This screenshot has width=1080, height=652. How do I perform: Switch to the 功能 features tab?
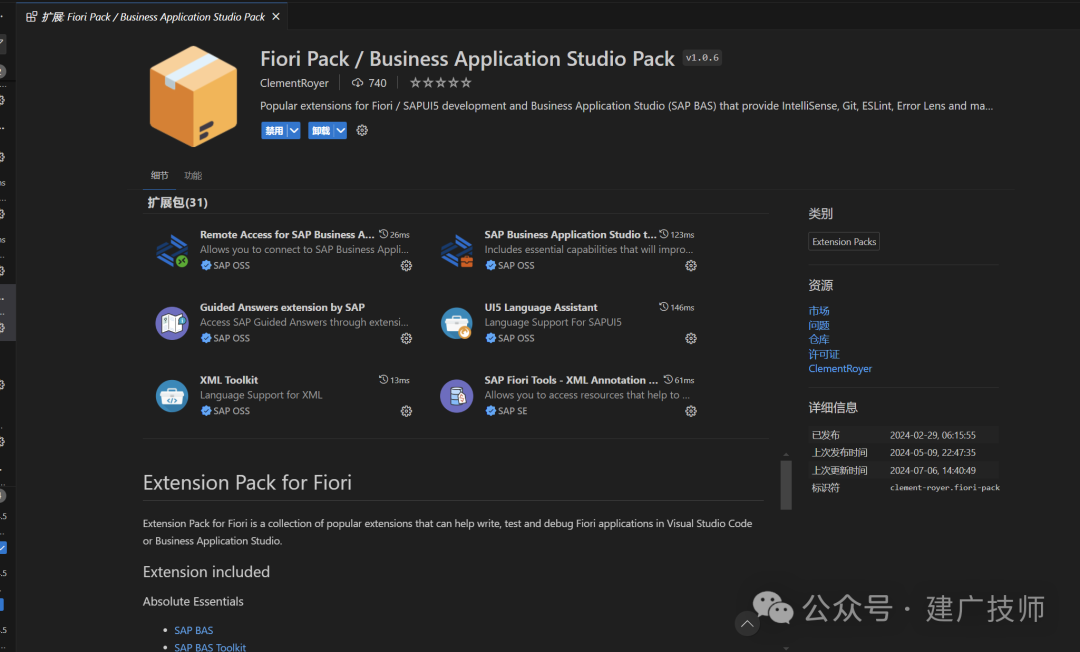(193, 176)
